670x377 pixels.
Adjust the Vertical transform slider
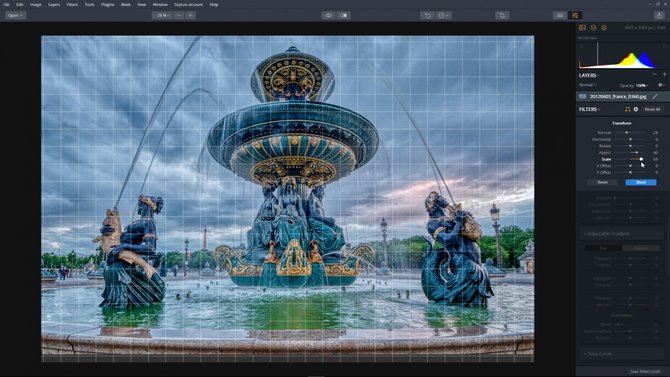[x=631, y=133]
